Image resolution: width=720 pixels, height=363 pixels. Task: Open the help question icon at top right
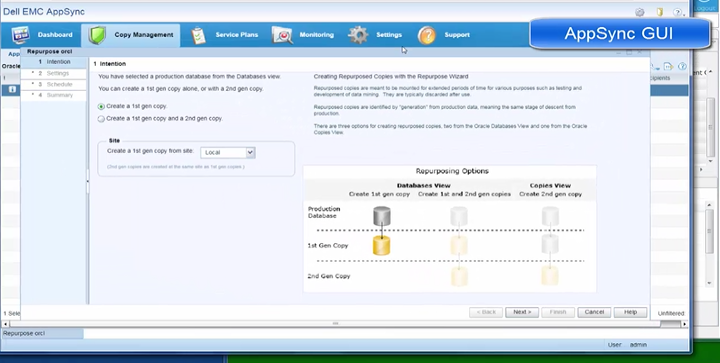[x=678, y=12]
